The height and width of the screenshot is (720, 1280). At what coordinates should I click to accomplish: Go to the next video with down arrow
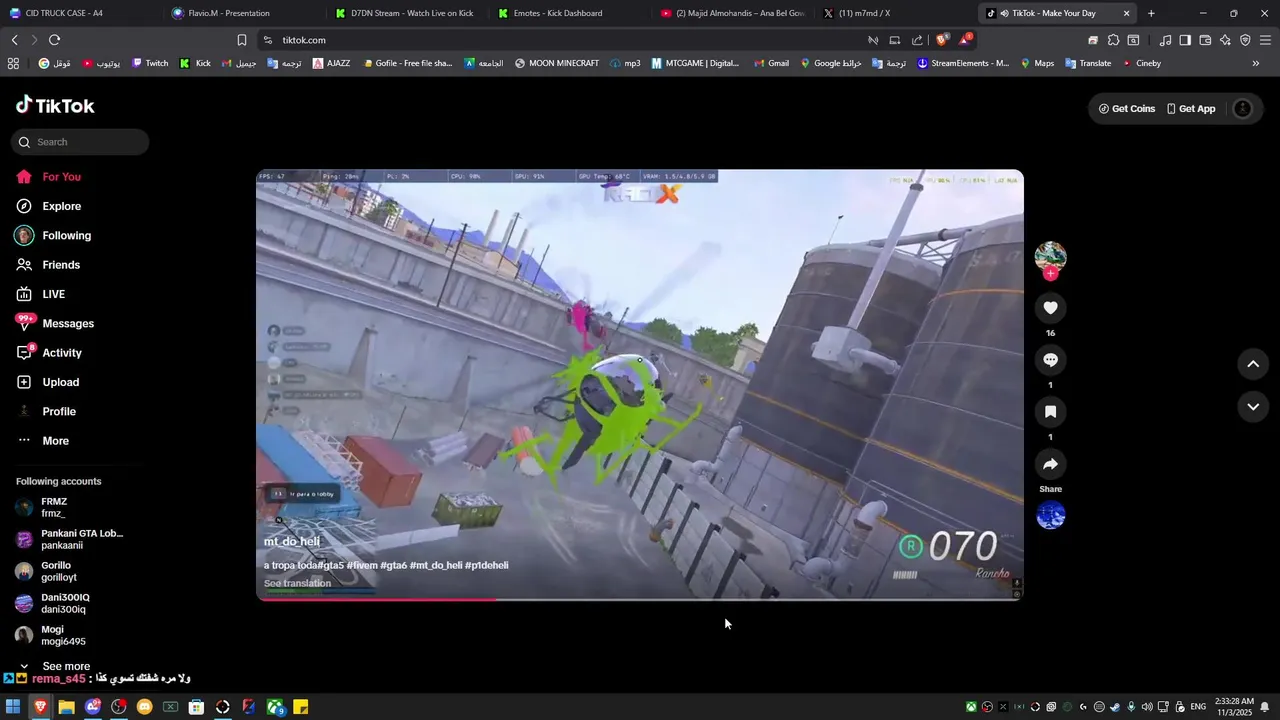coord(1253,407)
